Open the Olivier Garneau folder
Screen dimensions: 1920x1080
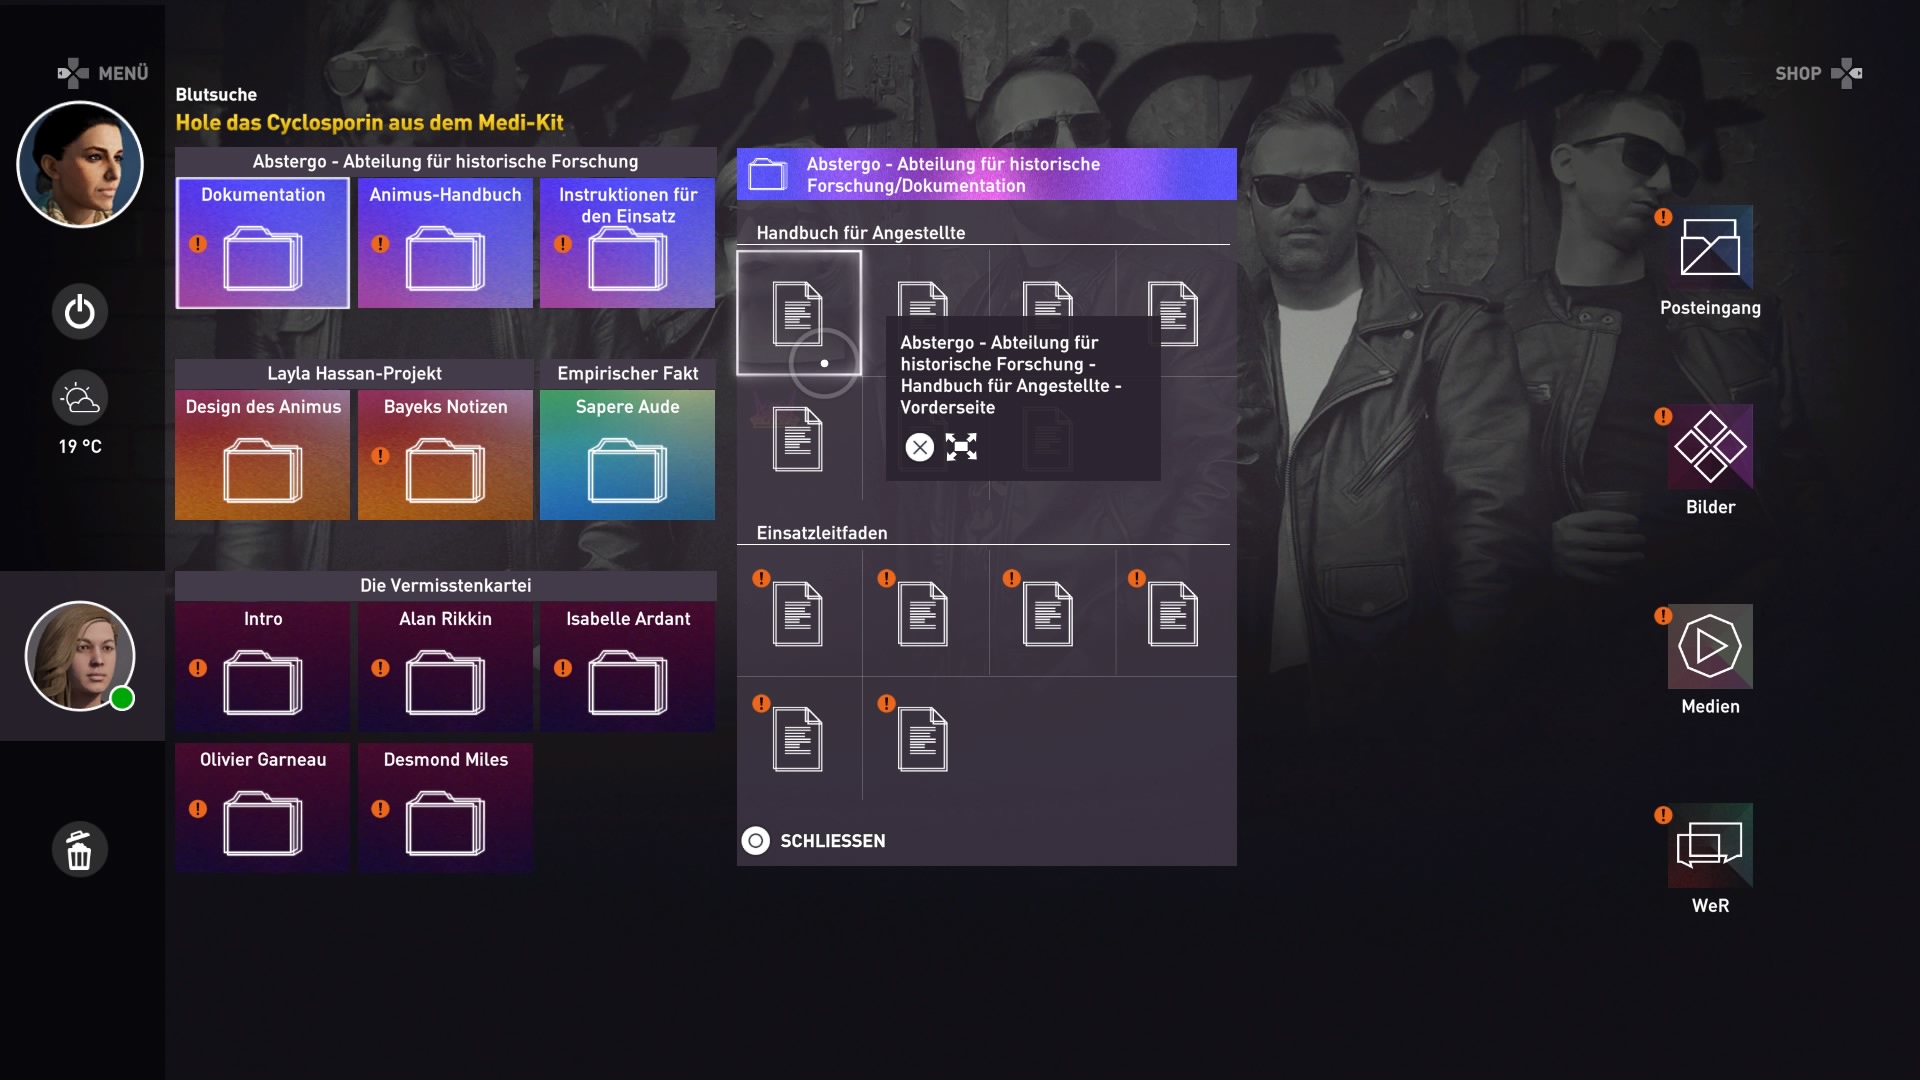[263, 808]
